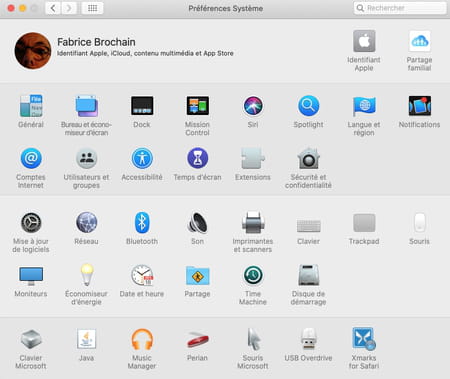Click the Rechercher search field
Image resolution: width=450 pixels, height=379 pixels.
coord(400,8)
